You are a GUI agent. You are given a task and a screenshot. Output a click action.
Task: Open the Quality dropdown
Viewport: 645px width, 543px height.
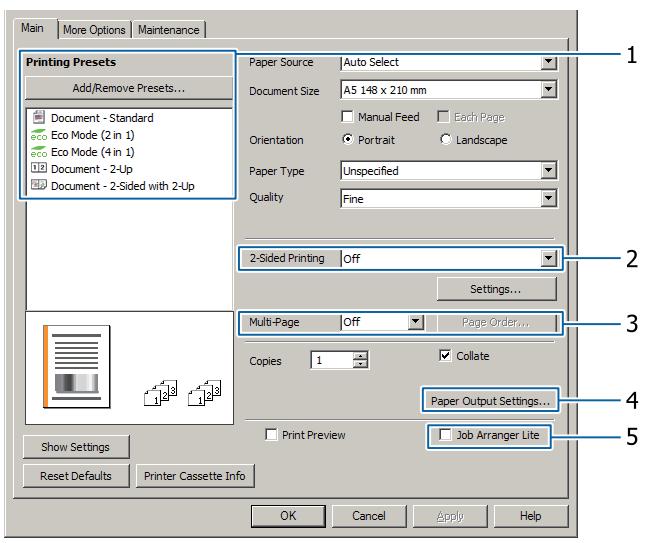548,198
